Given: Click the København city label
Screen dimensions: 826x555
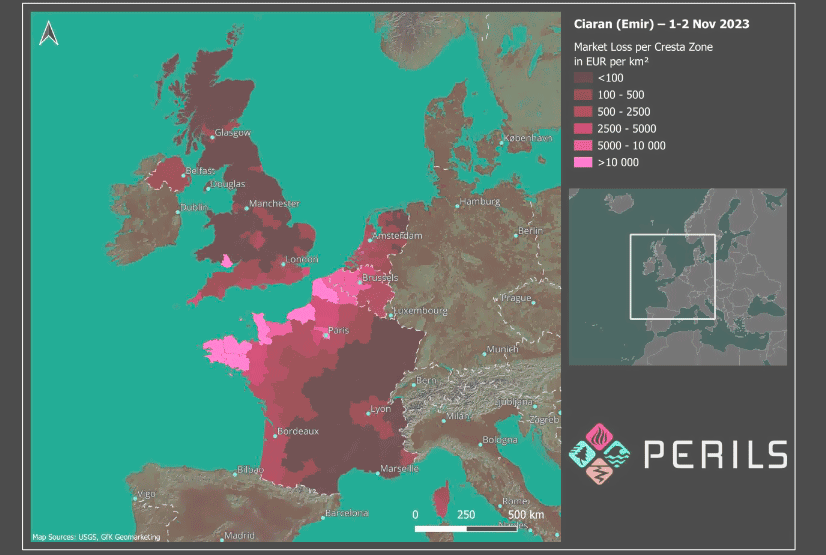Looking at the screenshot, I should tap(528, 138).
